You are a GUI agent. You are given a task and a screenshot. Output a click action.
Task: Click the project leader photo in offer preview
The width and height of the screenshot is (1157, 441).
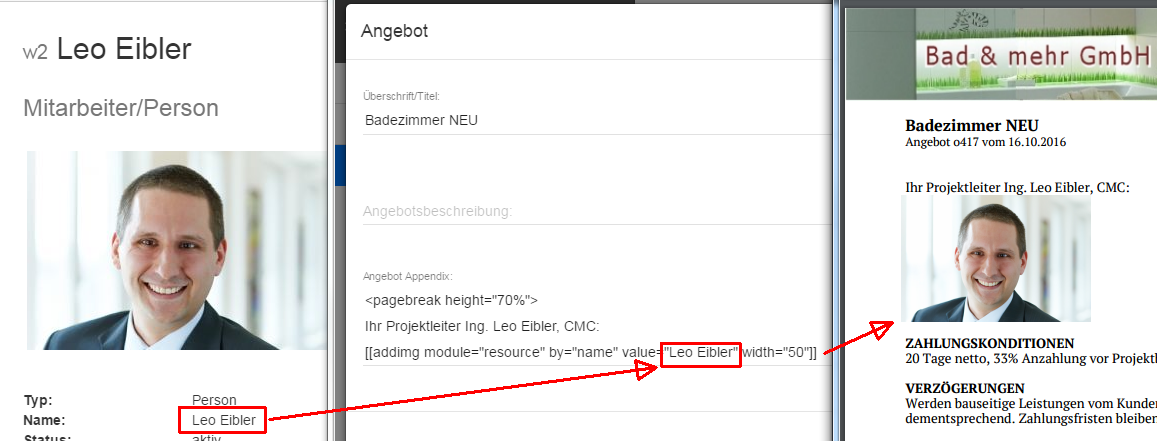point(996,259)
